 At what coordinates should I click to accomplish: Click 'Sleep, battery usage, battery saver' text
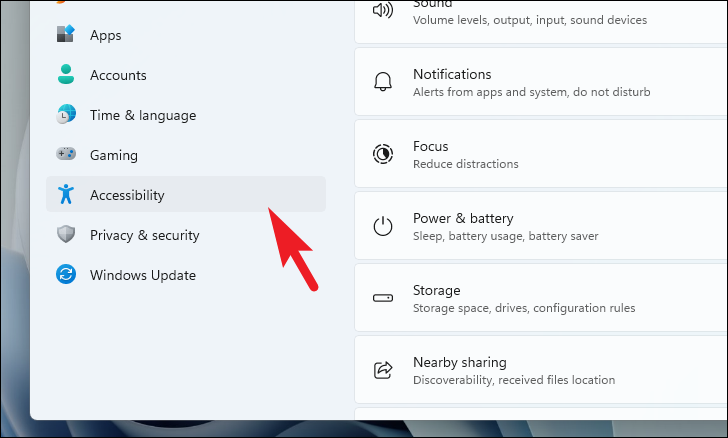point(506,236)
